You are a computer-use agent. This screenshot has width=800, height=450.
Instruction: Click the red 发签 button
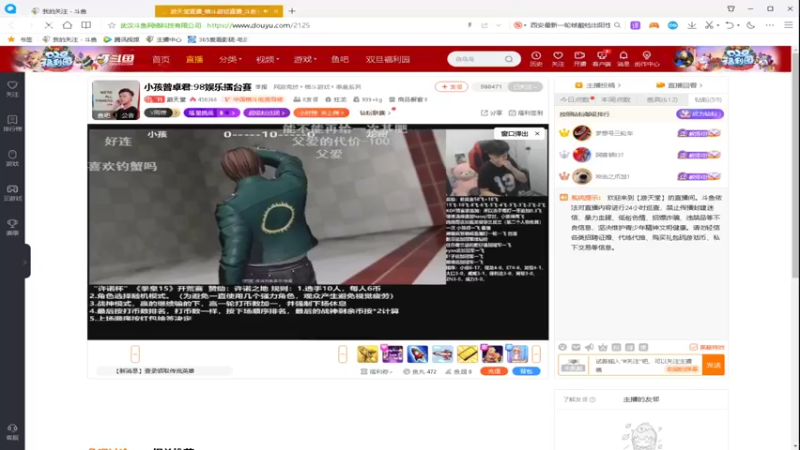452,87
